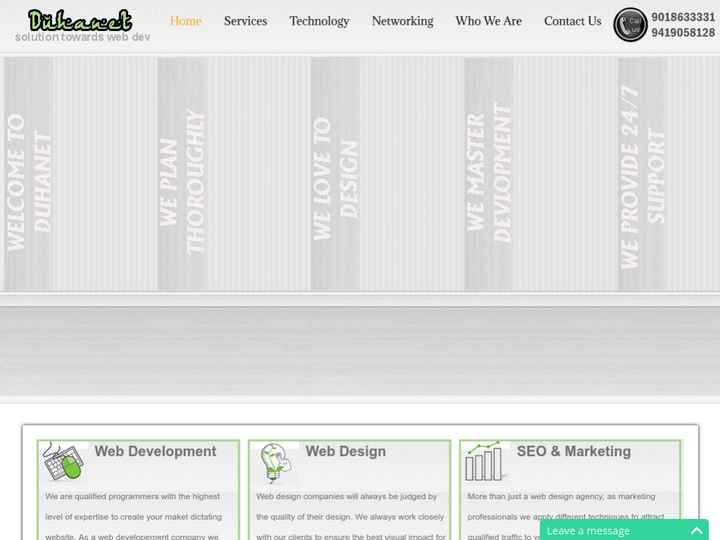Select the We Plan Thoroughly slider panel
This screenshot has width=720, height=540.
point(182,175)
